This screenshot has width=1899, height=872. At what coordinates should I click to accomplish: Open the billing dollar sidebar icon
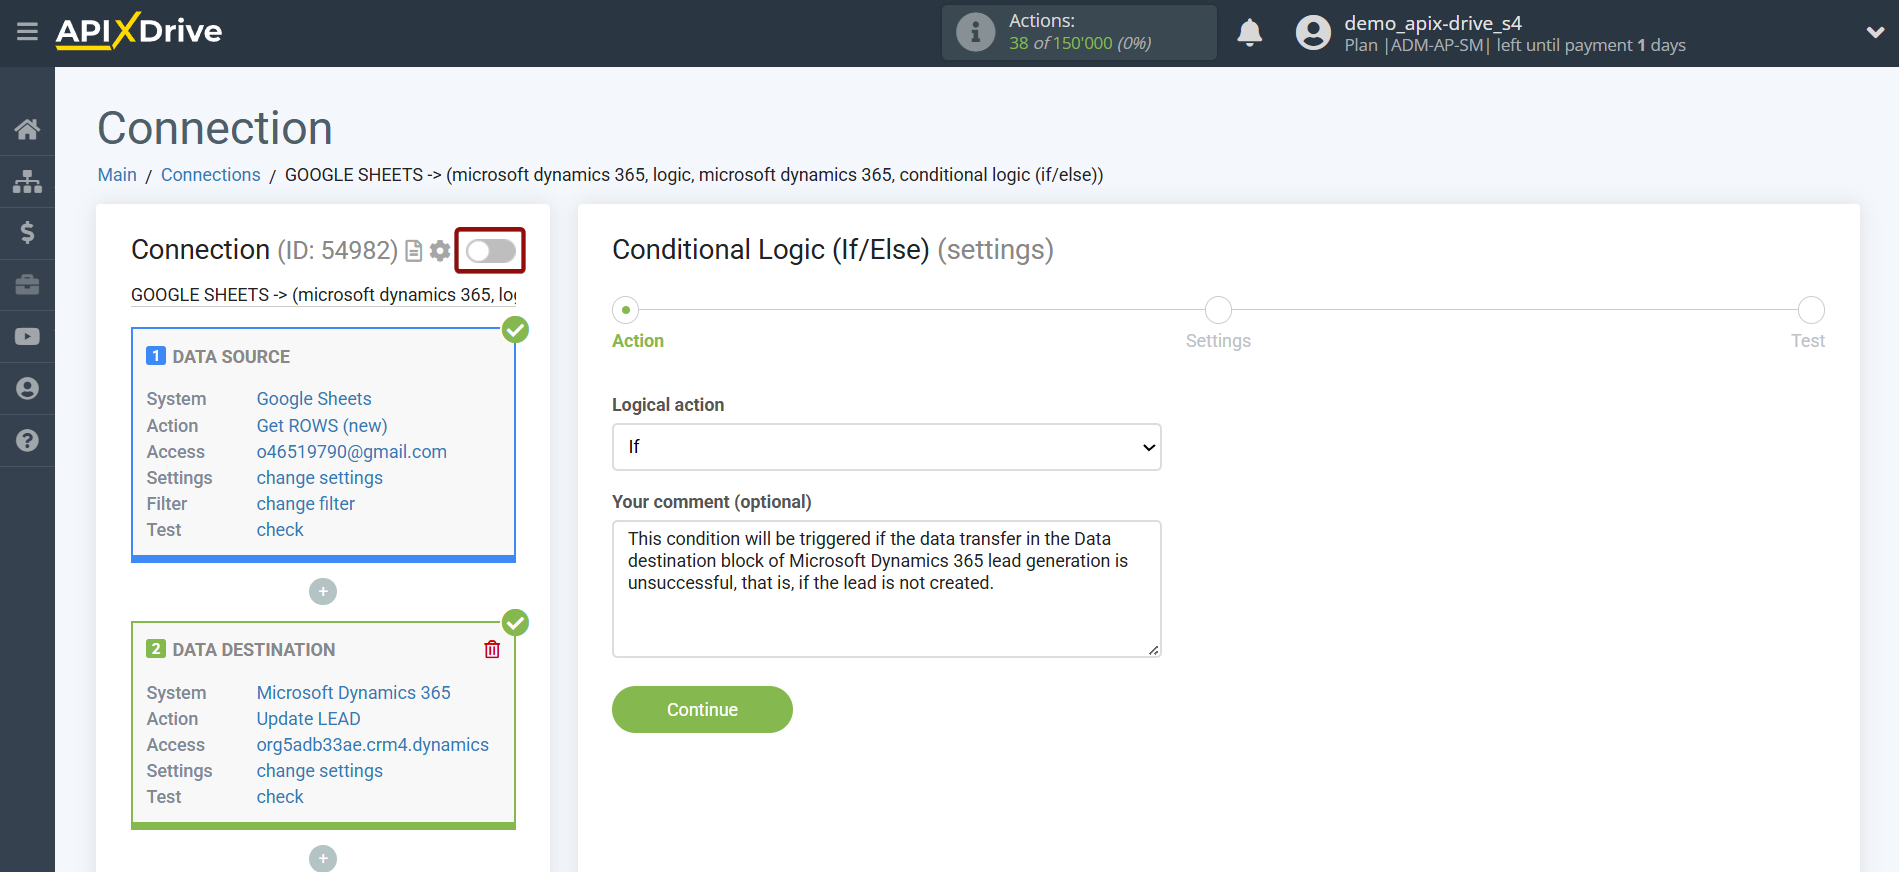(x=27, y=233)
